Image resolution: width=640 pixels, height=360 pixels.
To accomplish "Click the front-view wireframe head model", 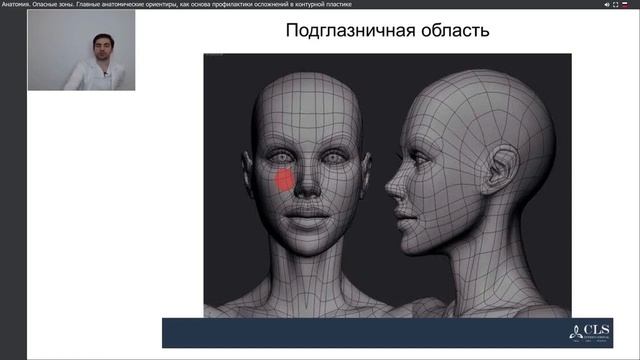I will 307,192.
